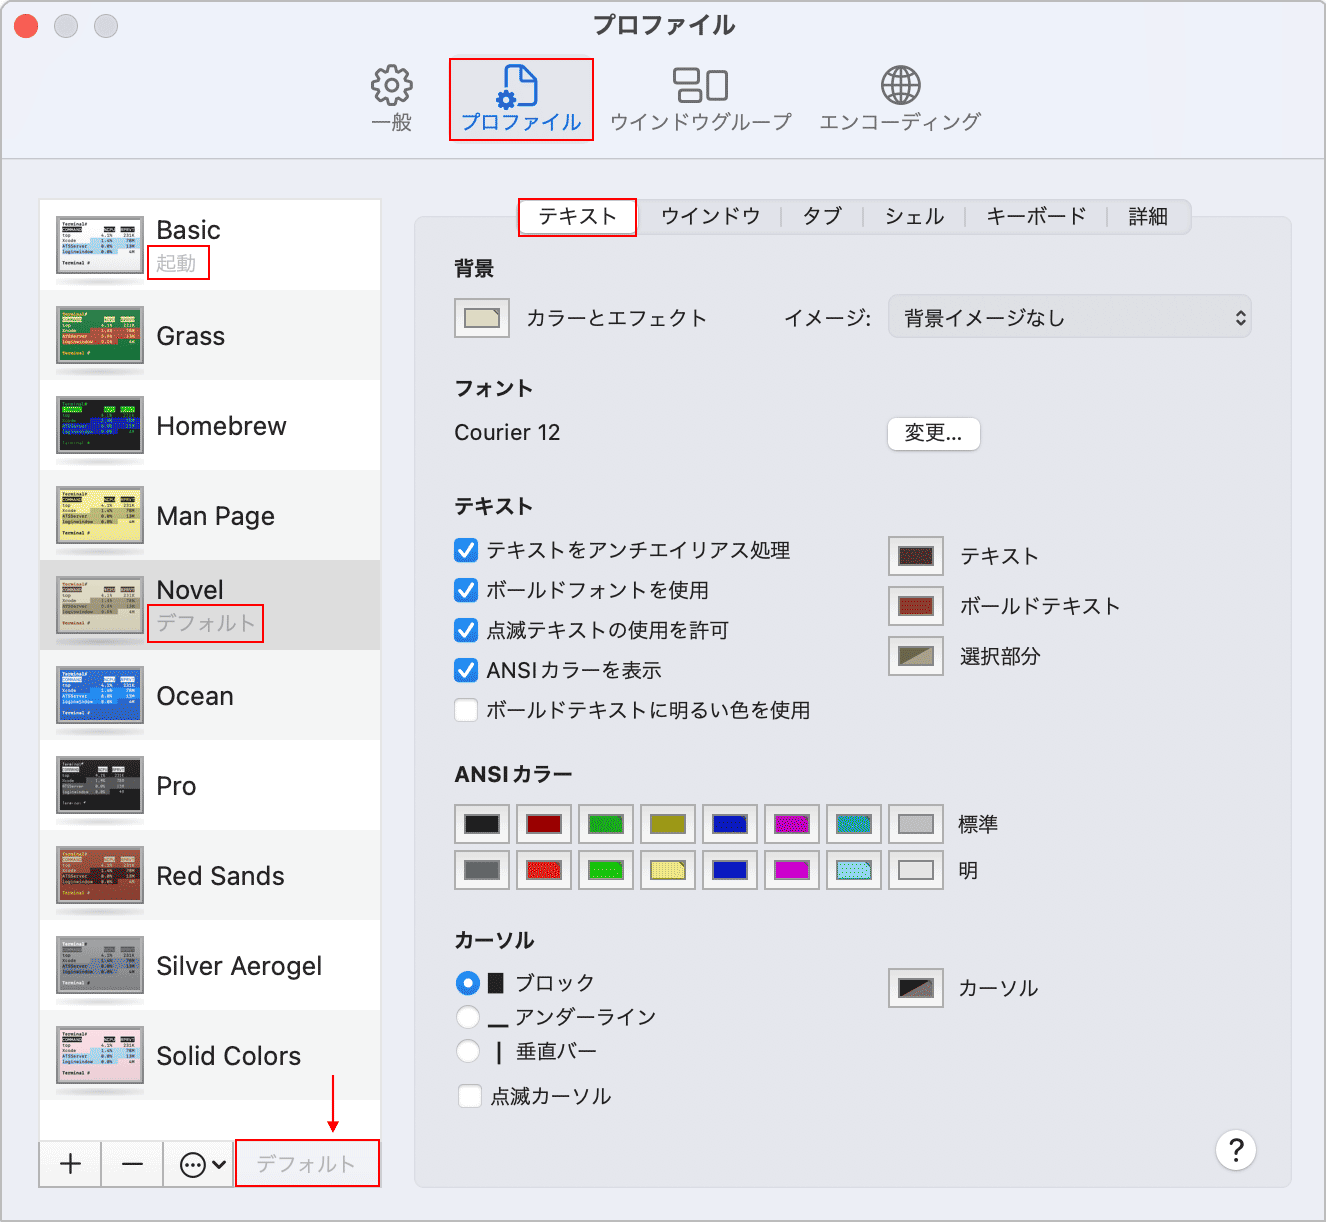Screen dimensions: 1326x1222
Task: Open the シェル tab
Action: tap(914, 217)
